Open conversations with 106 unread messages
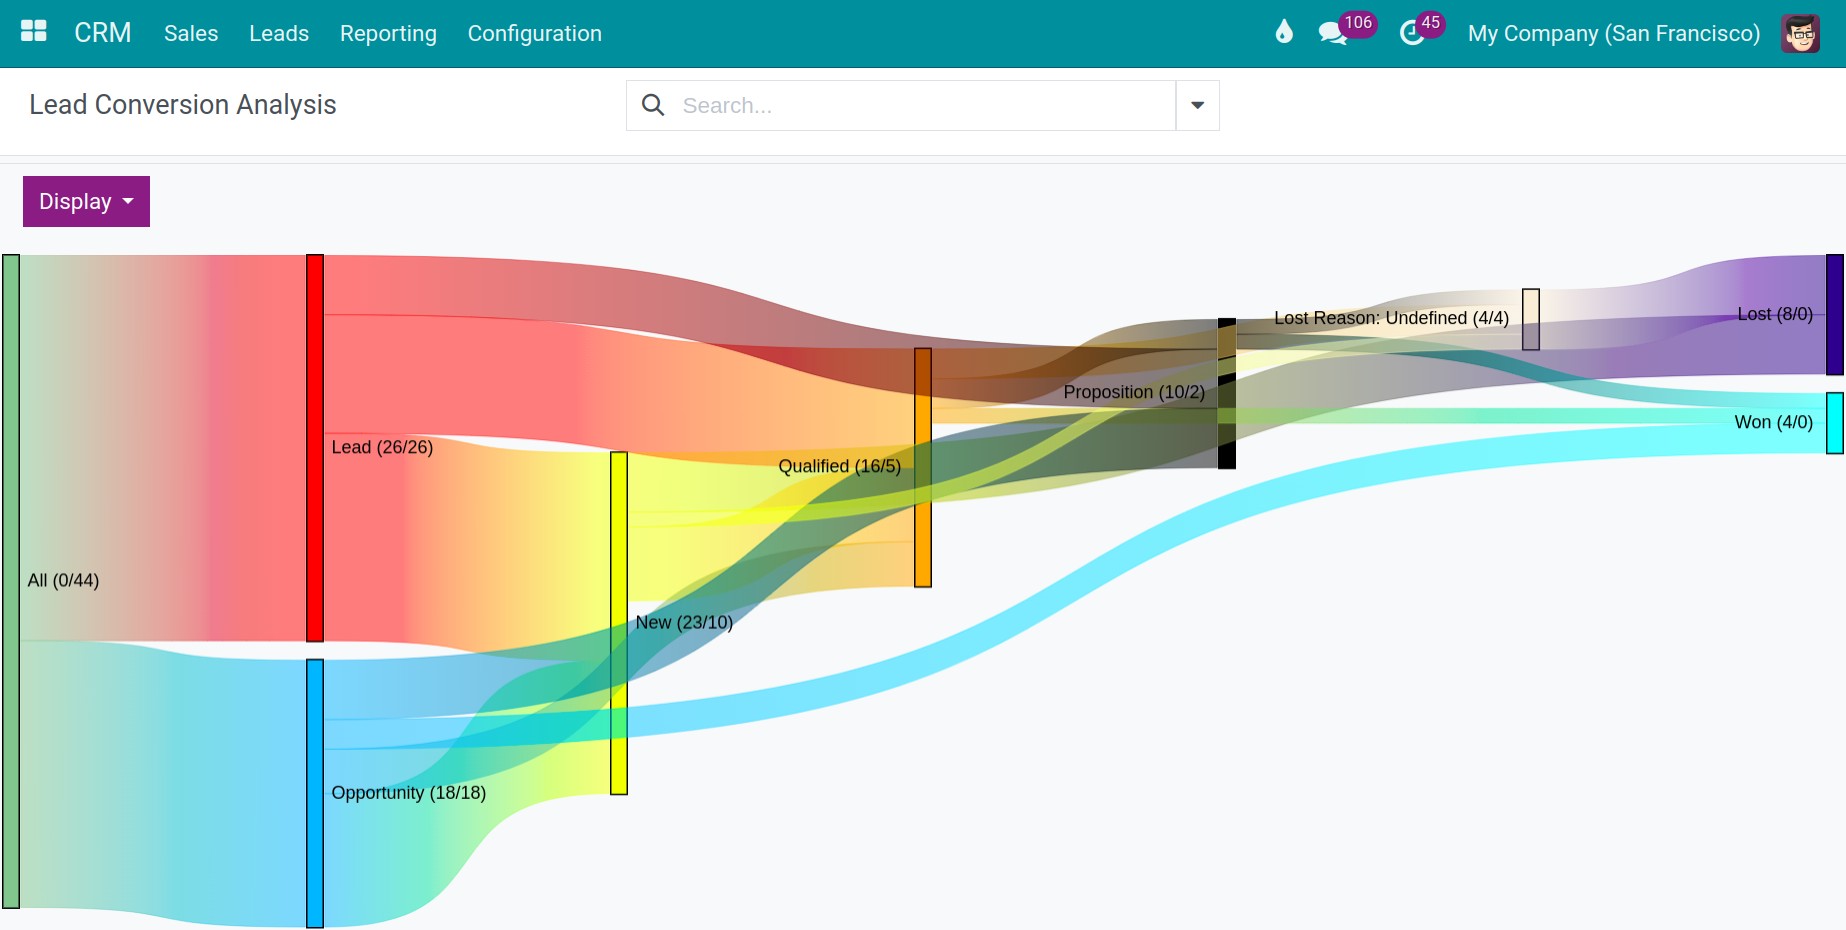Viewport: 1846px width, 930px height. pos(1346,30)
